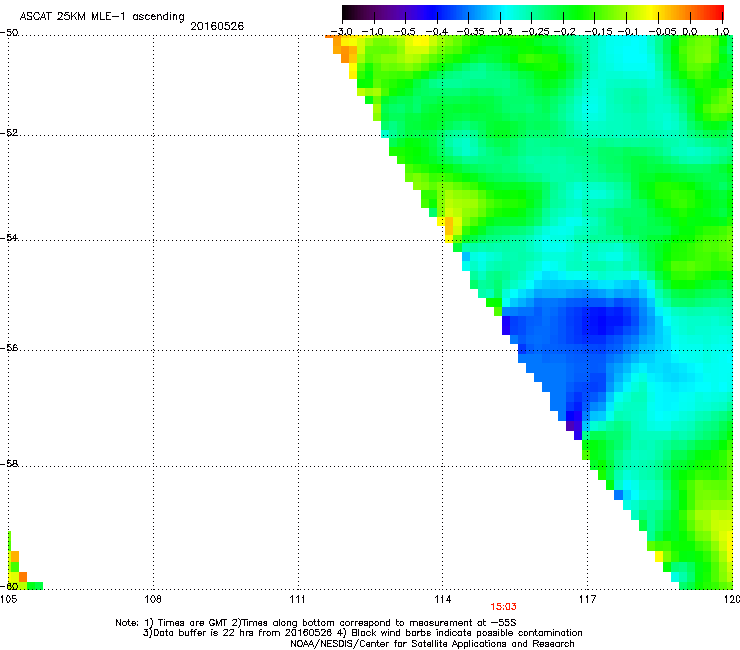Click the color bar label -0.15
Viewport: 740px width, 650px height.
coord(598,31)
